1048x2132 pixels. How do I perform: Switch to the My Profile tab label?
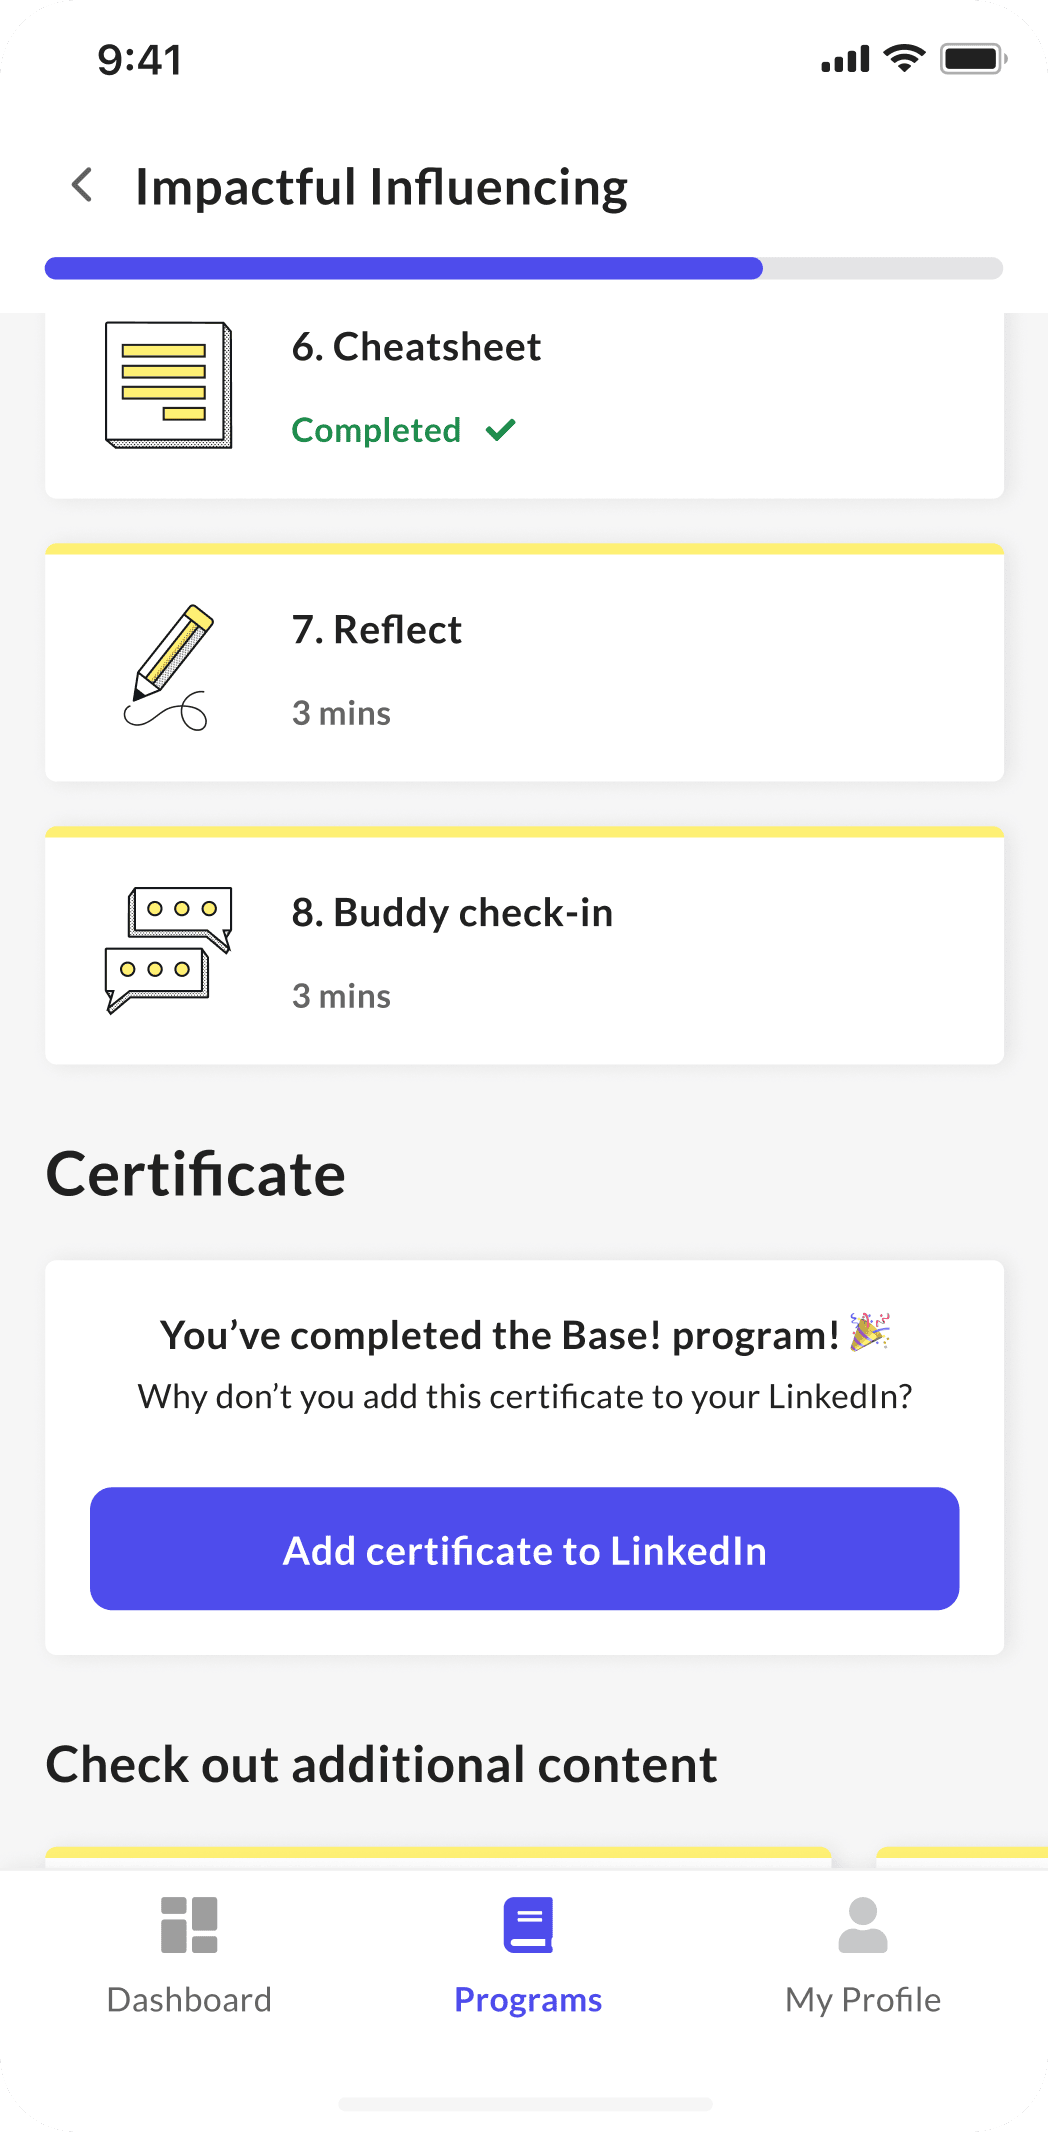[x=863, y=2000]
